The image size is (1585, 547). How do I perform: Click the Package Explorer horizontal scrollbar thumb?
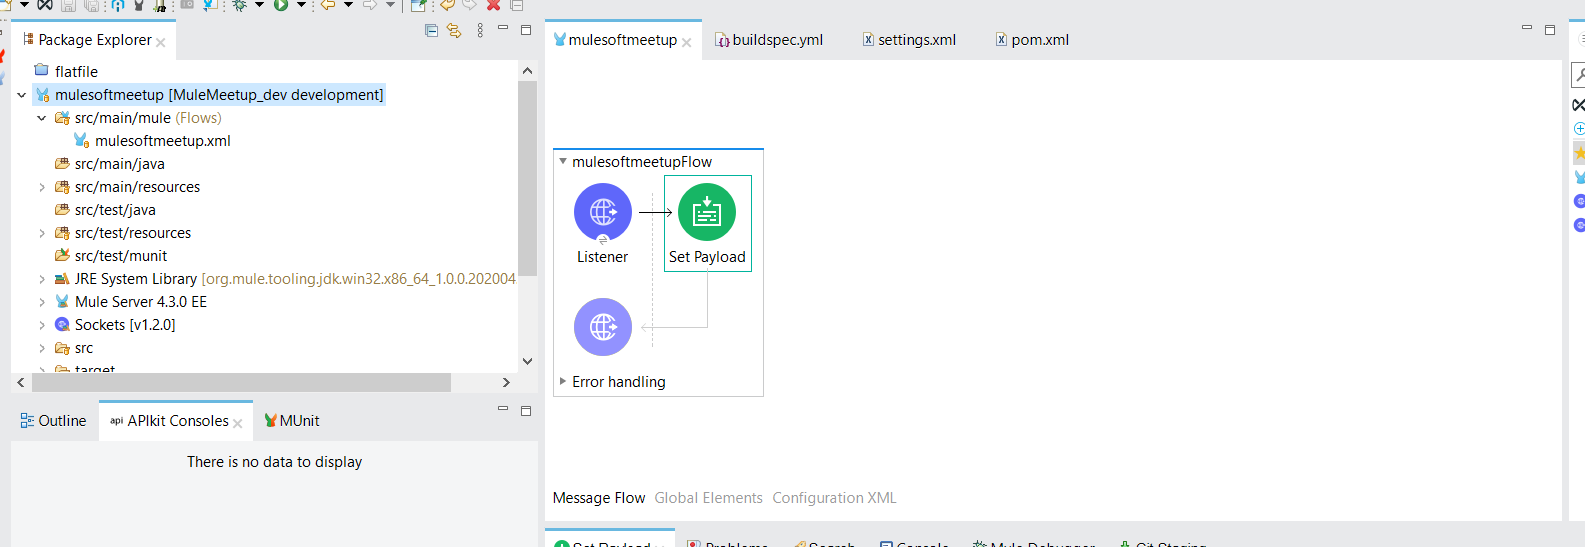[241, 382]
